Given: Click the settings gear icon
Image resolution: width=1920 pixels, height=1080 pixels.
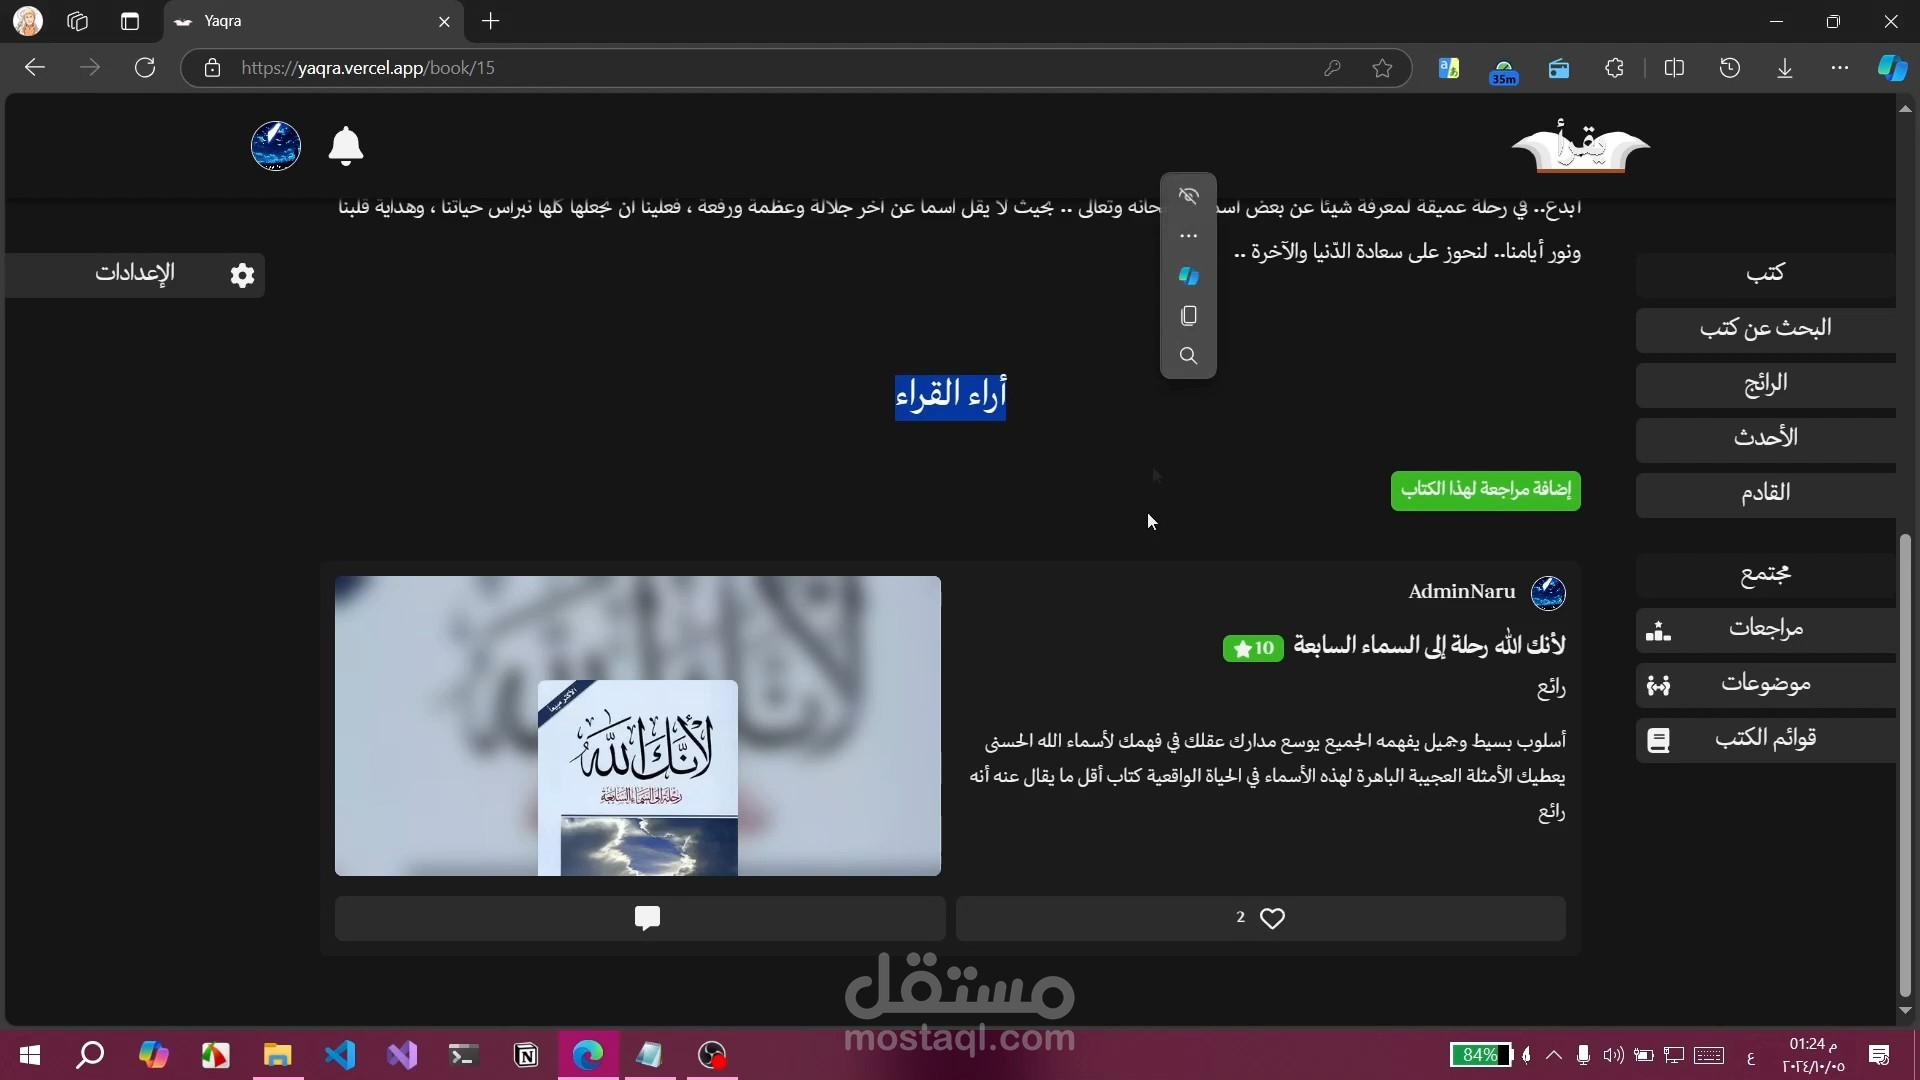Looking at the screenshot, I should pos(242,275).
